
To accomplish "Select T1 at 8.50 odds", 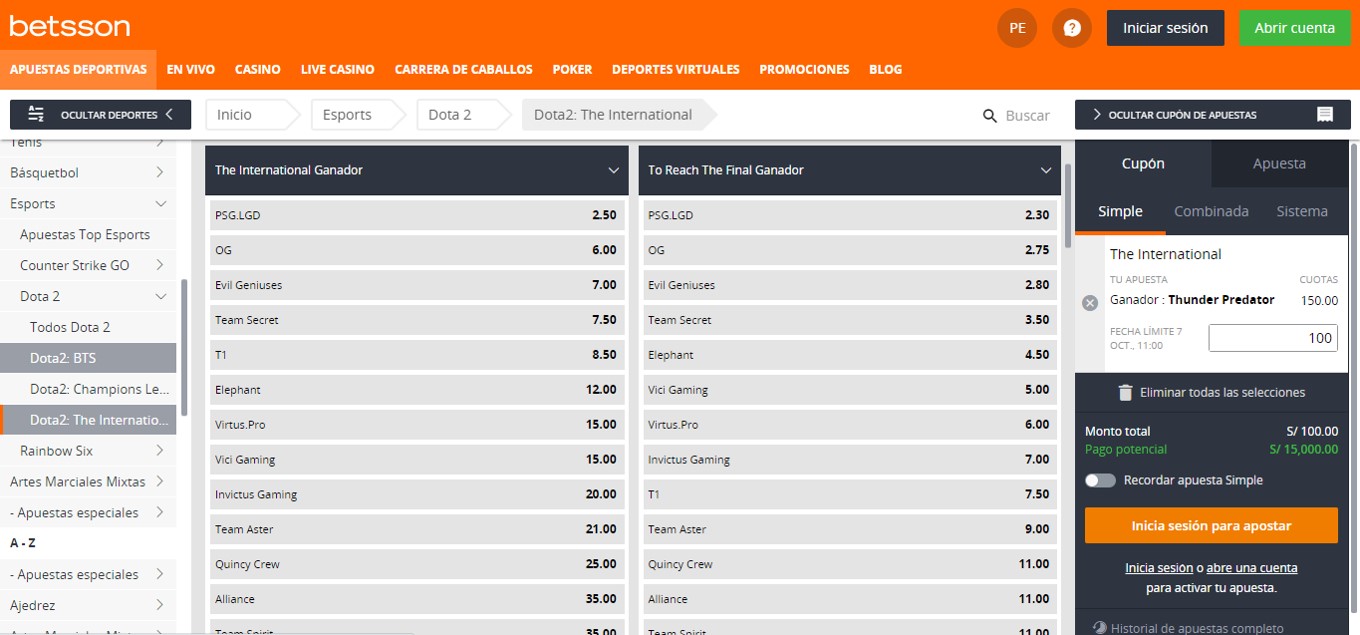I will (417, 355).
